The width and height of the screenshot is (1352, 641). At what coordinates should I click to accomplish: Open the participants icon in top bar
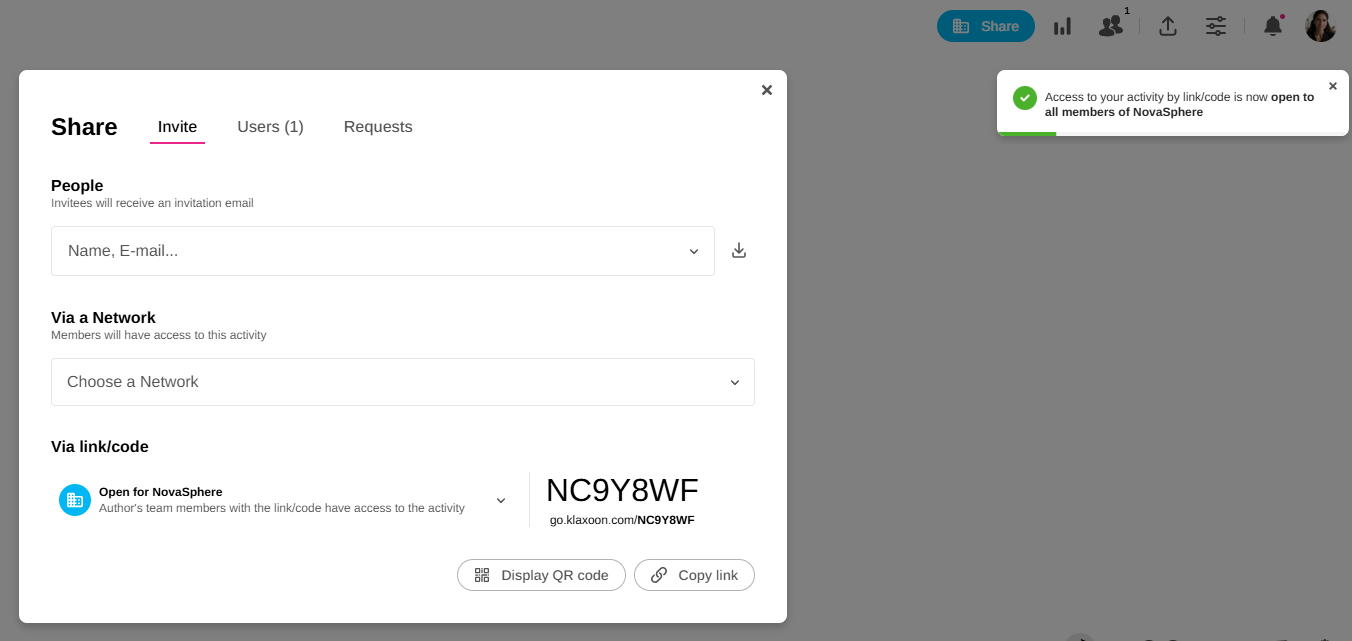point(1111,27)
